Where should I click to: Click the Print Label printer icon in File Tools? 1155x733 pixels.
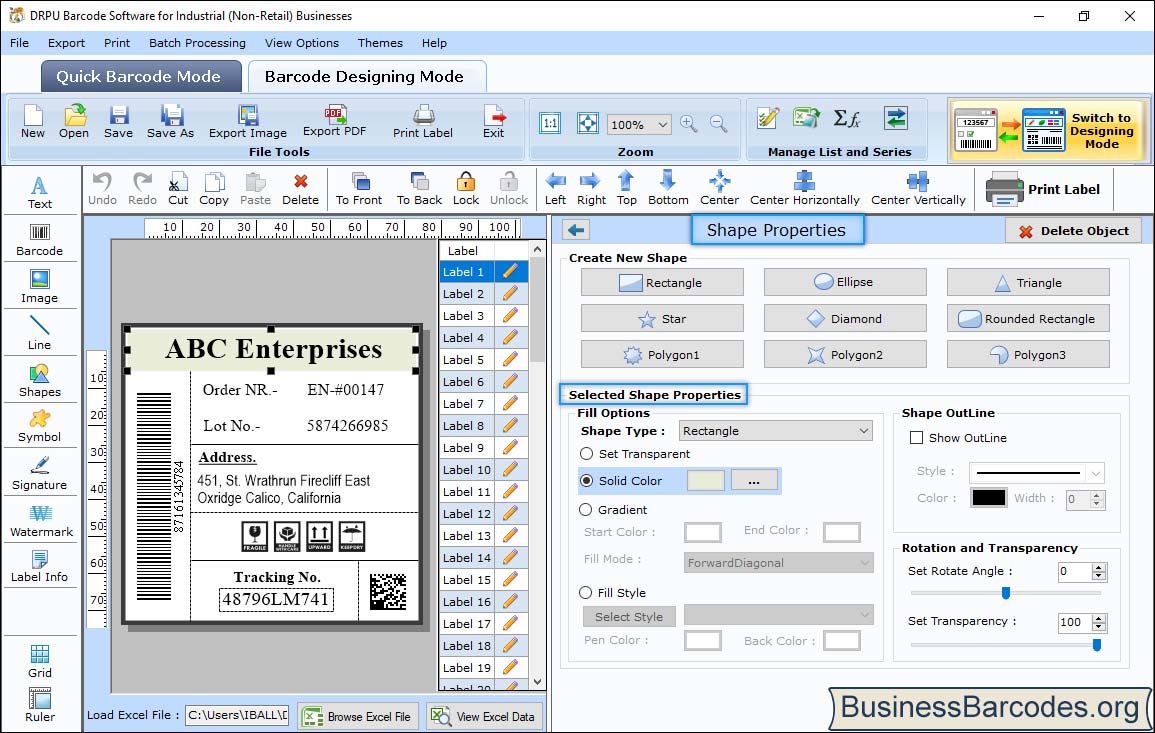(423, 122)
